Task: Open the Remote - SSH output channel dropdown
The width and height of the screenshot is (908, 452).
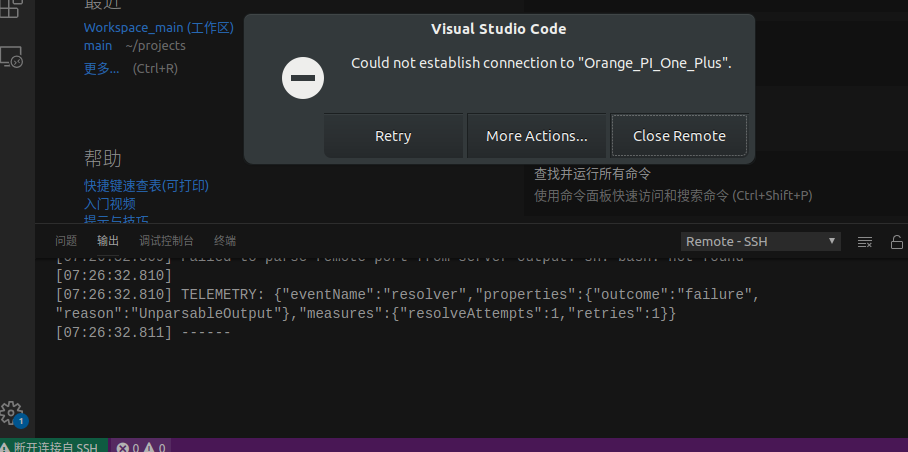Action: coord(761,241)
